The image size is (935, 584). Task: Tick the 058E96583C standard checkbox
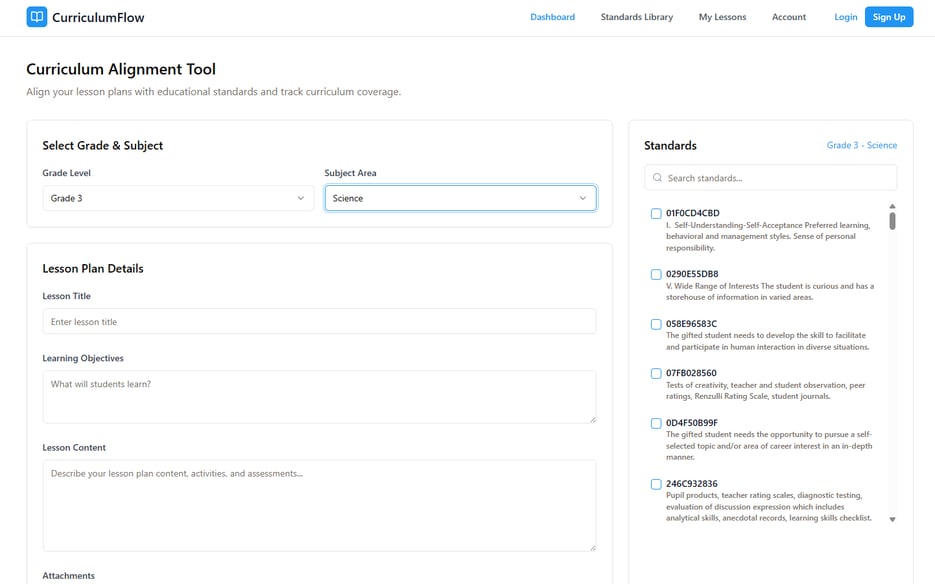[656, 325]
